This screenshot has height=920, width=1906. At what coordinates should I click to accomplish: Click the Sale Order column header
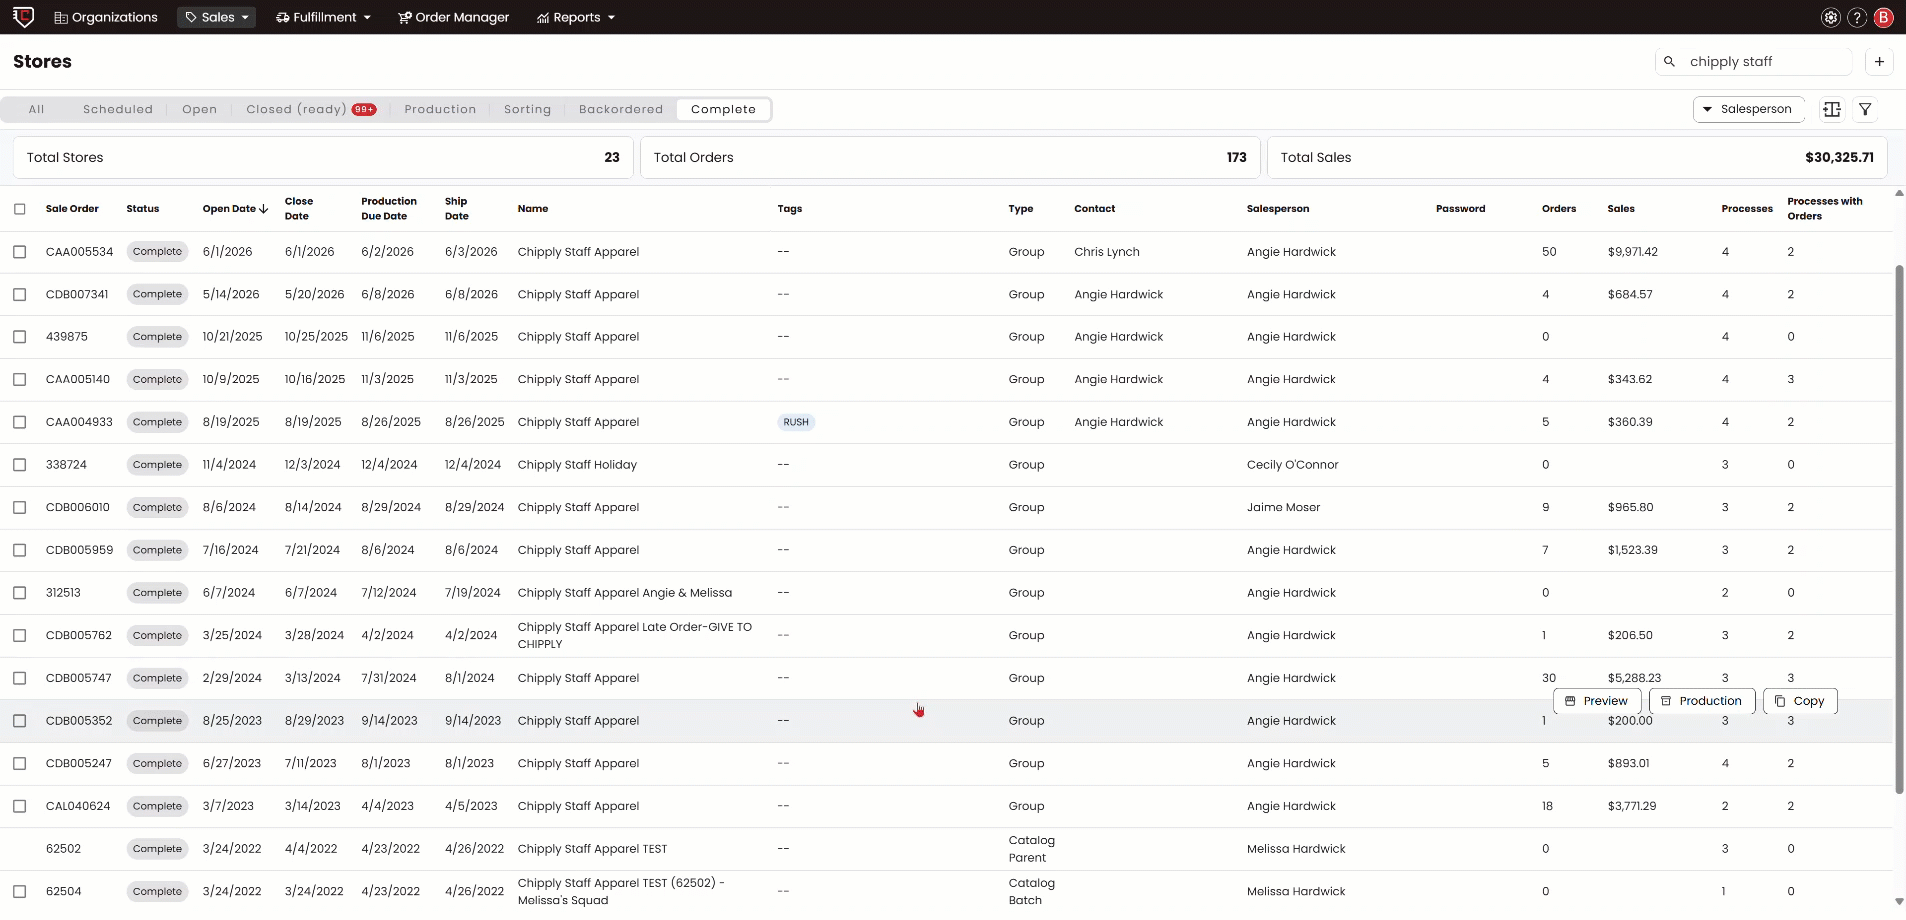72,209
